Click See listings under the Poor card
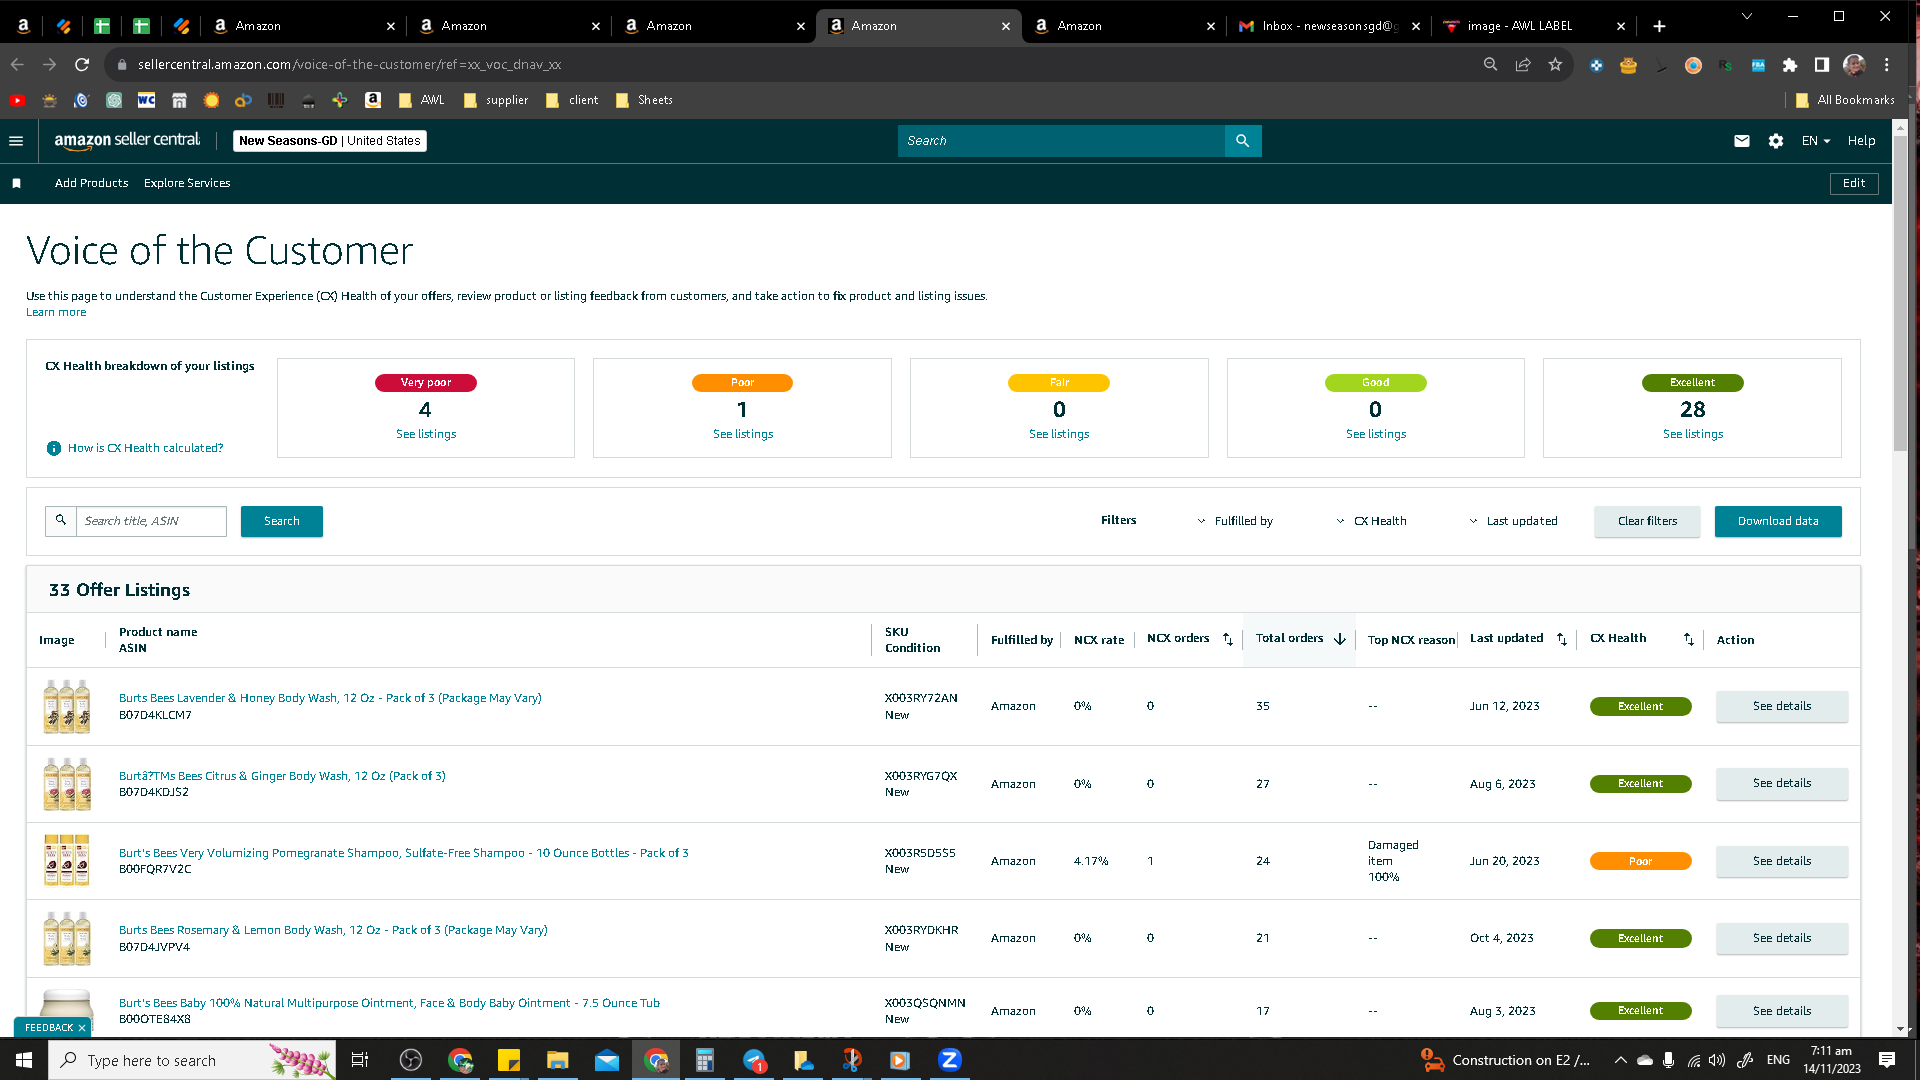This screenshot has width=1920, height=1080. tap(743, 434)
